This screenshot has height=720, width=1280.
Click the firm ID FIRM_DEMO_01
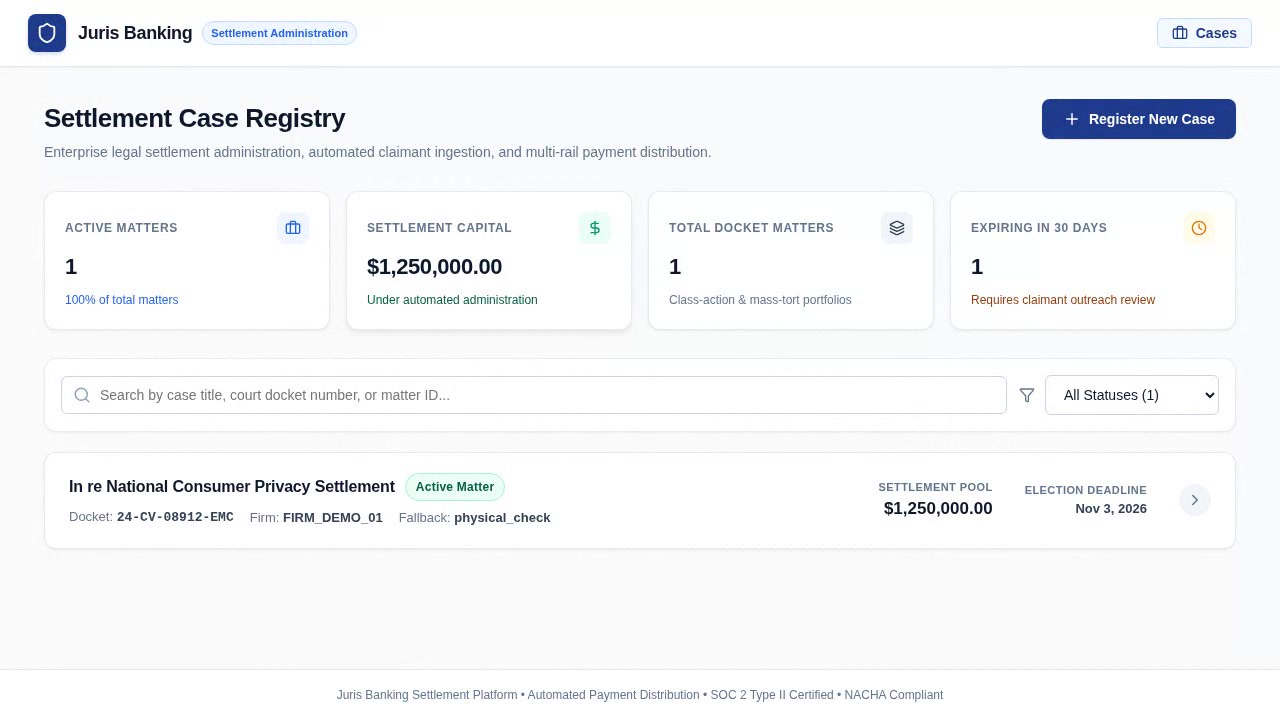coord(333,517)
